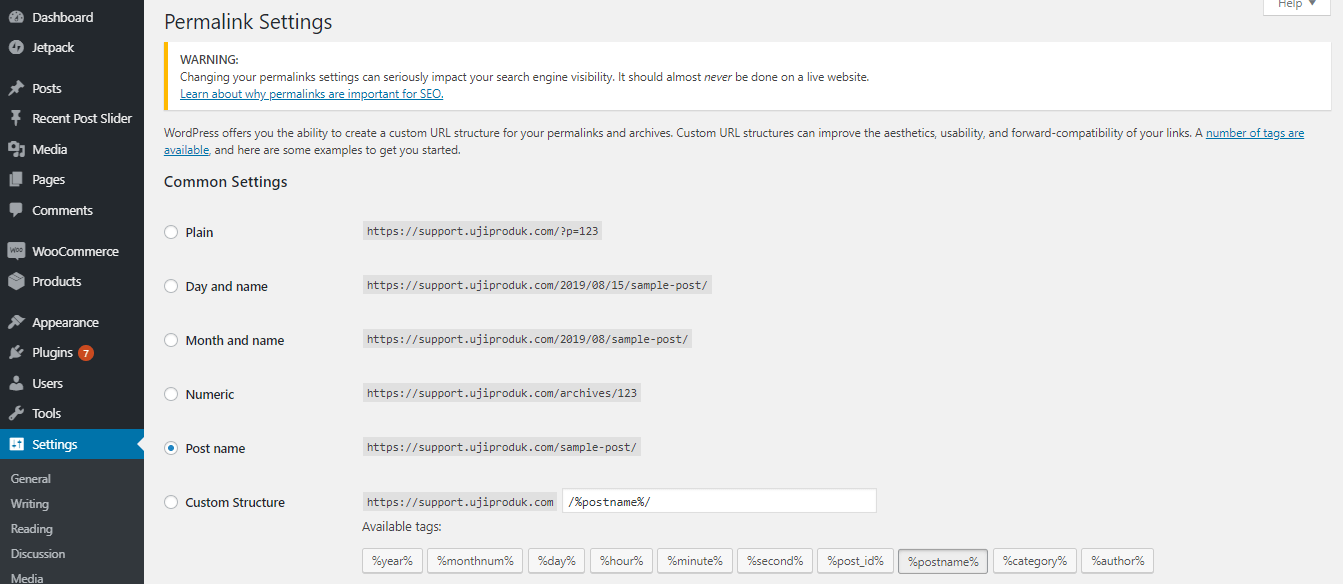This screenshot has width=1343, height=584.
Task: Insert the %hour% tag
Action: point(622,561)
